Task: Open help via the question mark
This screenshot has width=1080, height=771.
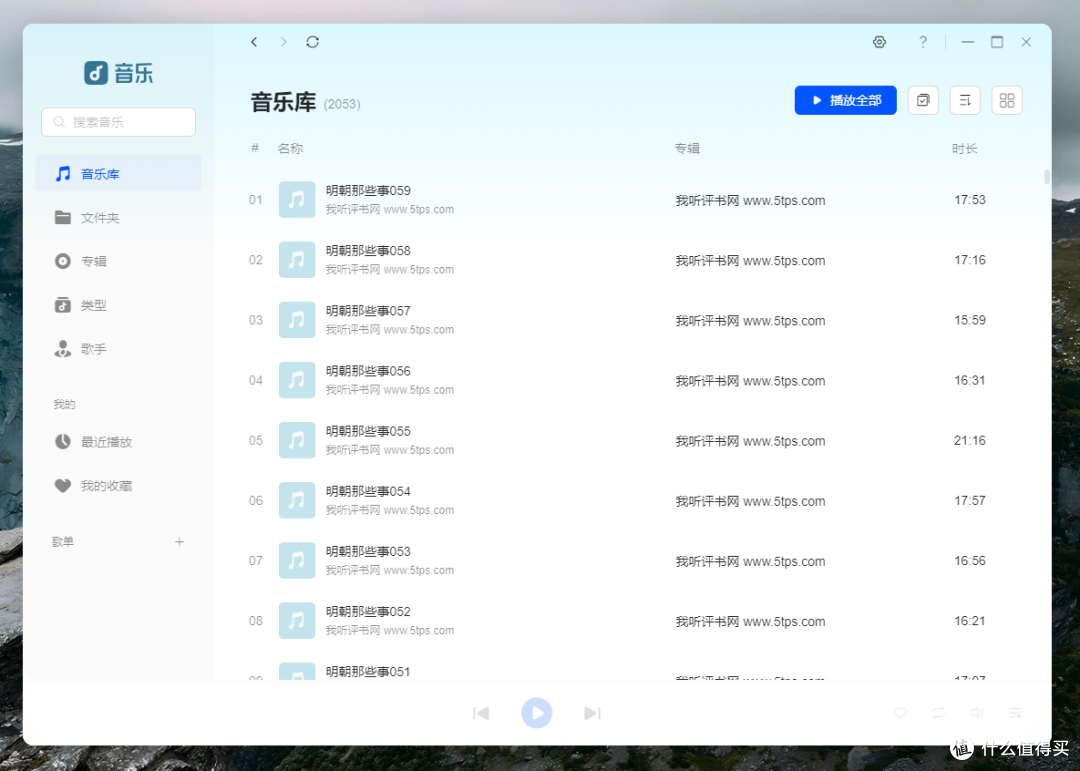Action: pyautogui.click(x=923, y=42)
